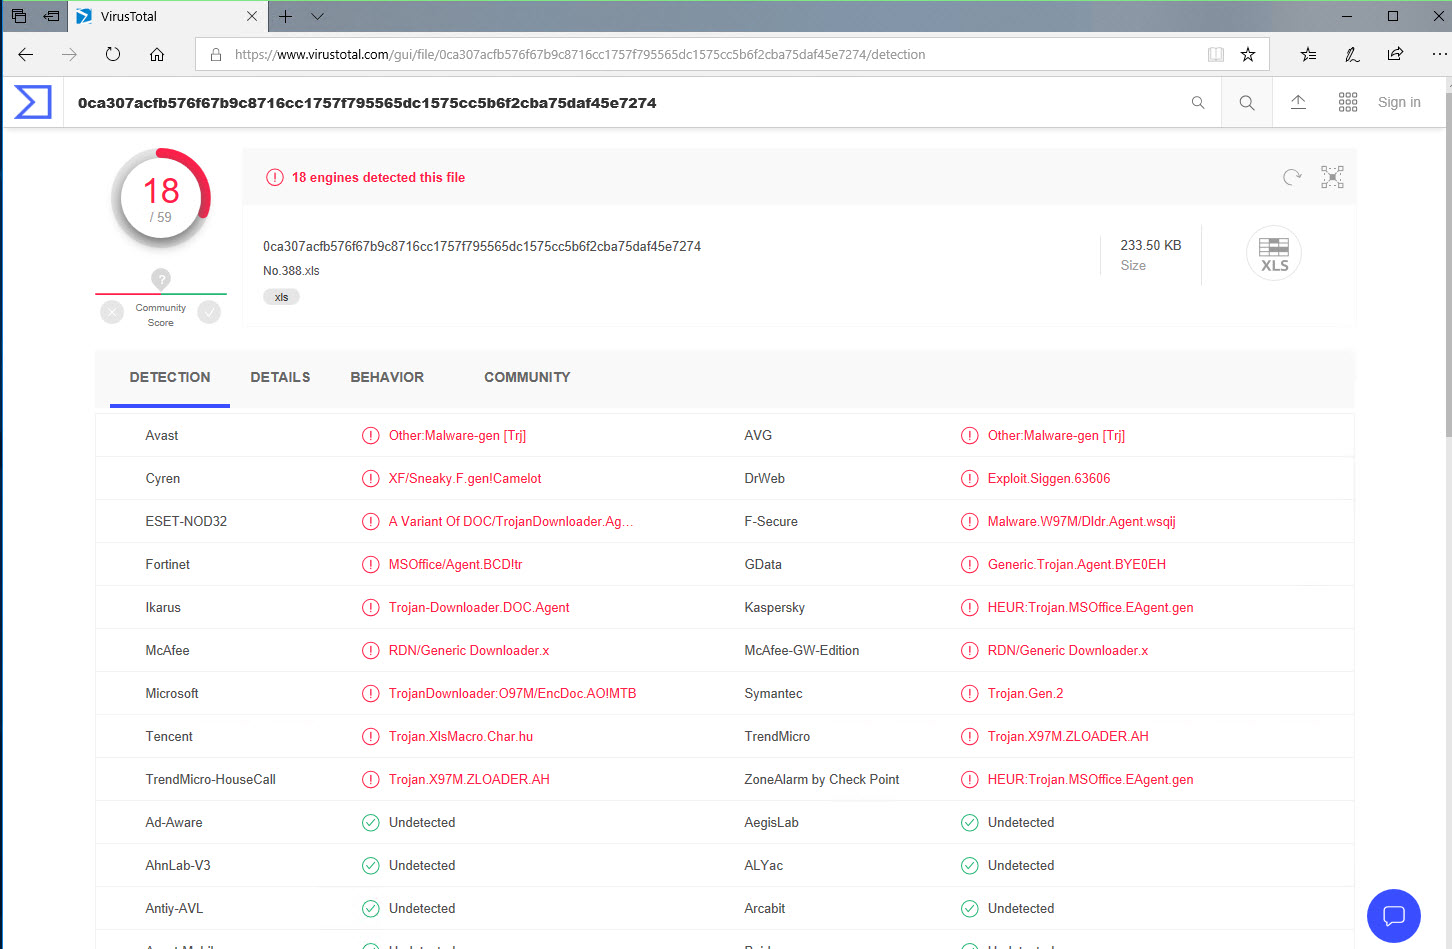Image resolution: width=1452 pixels, height=949 pixels.
Task: Click the Kaspersky engine name
Action: [774, 607]
